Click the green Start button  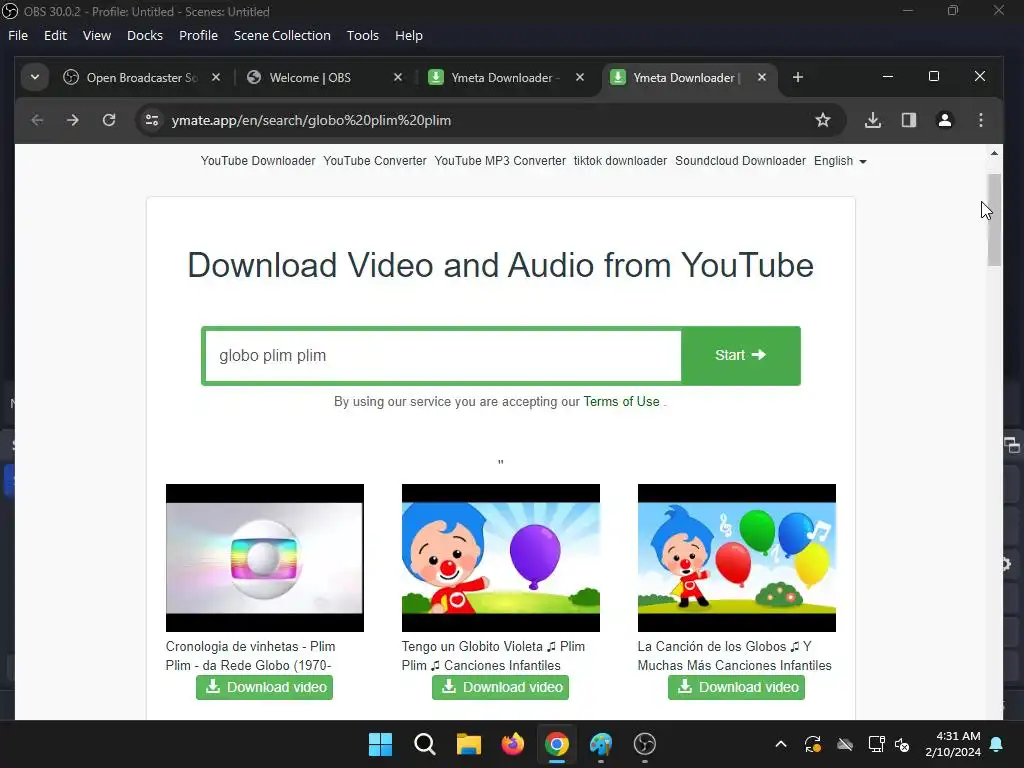tap(741, 355)
